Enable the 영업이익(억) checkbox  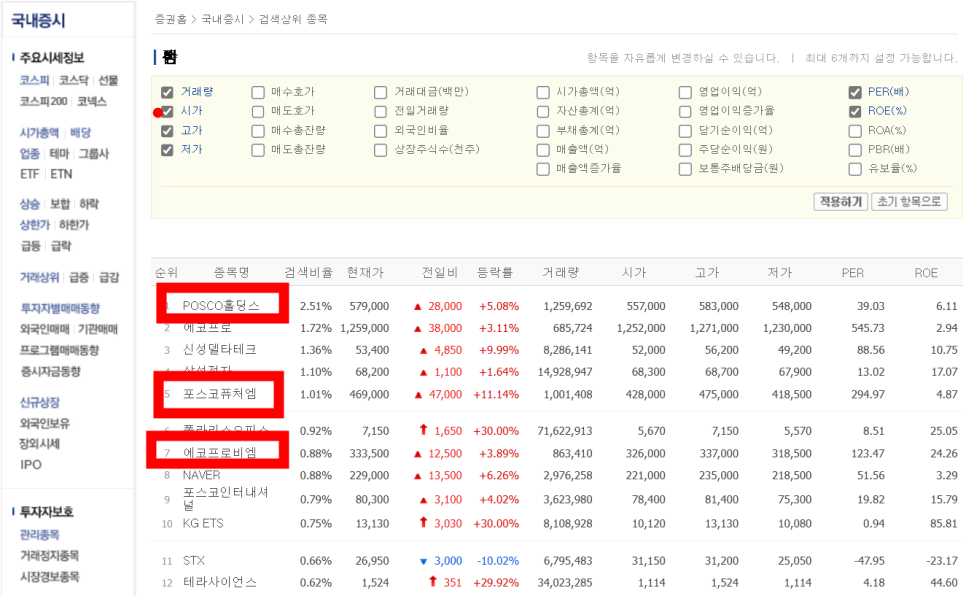click(x=685, y=92)
